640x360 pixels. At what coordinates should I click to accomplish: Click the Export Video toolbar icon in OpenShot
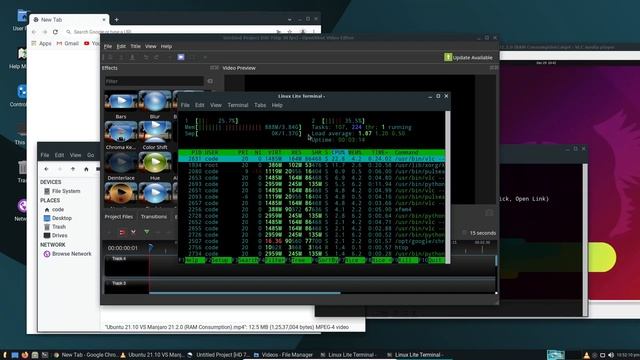181,57
